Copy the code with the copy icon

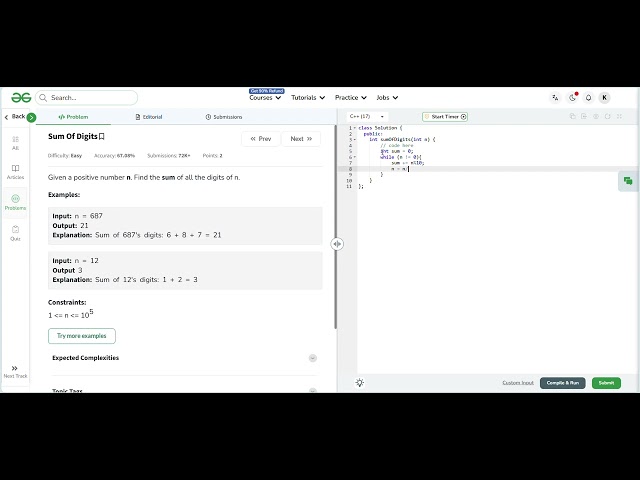pos(572,116)
